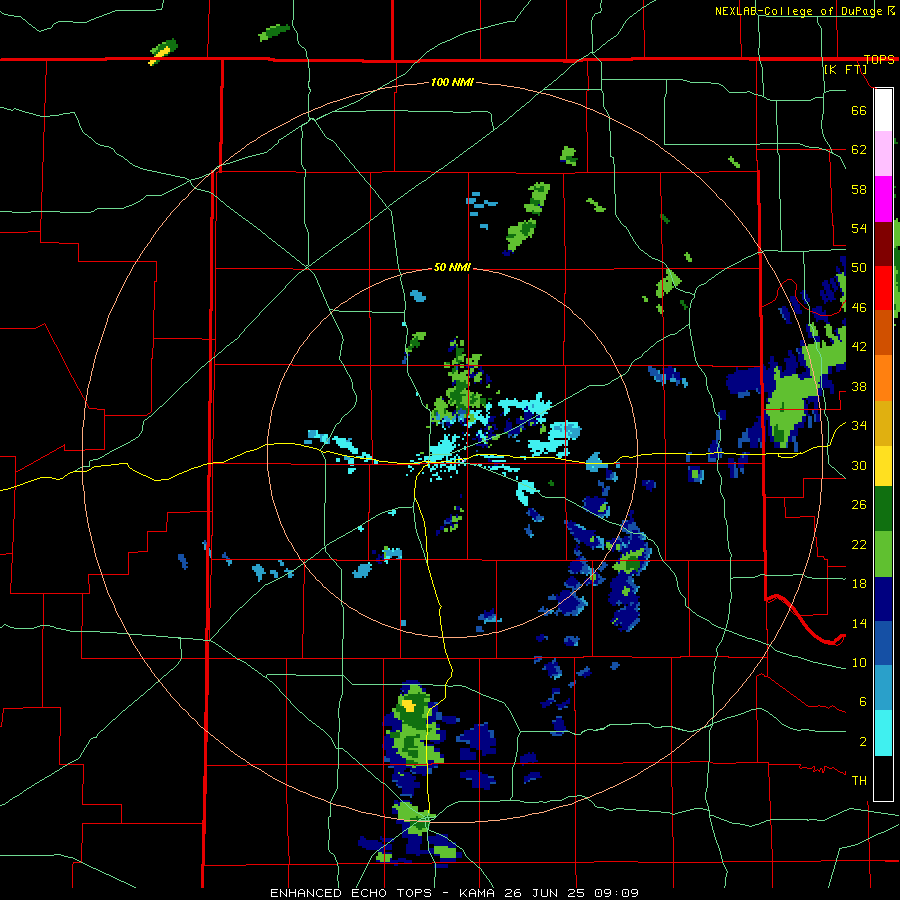Click the white swatch in the tops legend
This screenshot has height=900, width=900.
[883, 110]
